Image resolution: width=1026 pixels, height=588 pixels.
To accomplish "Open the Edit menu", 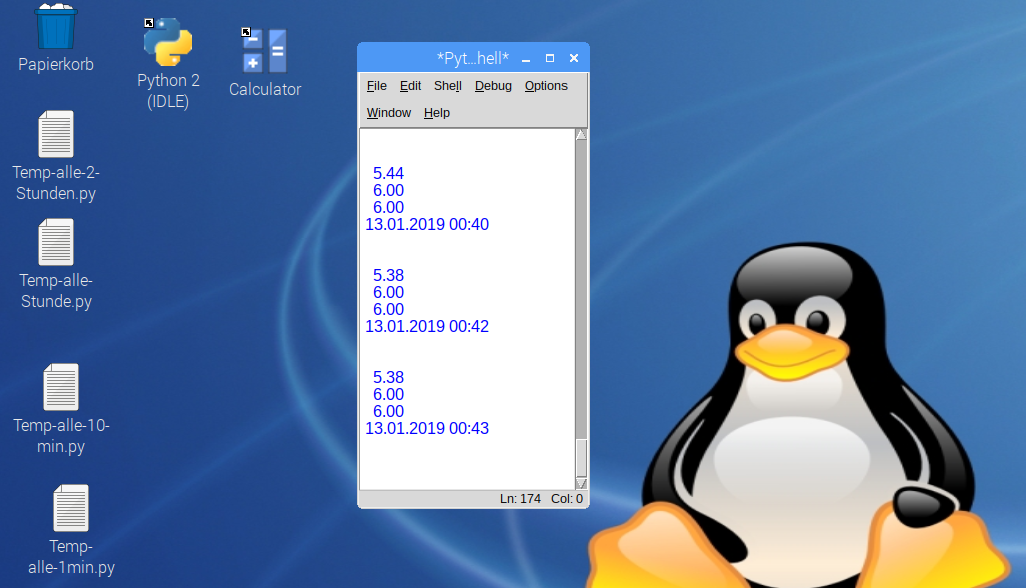I will pos(410,86).
